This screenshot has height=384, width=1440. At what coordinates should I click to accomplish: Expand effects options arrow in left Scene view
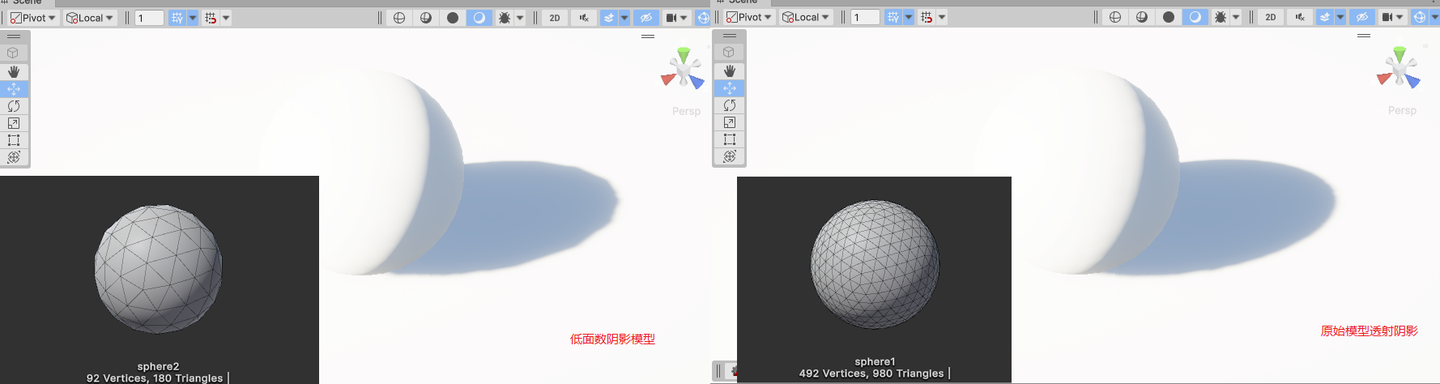(x=624, y=17)
